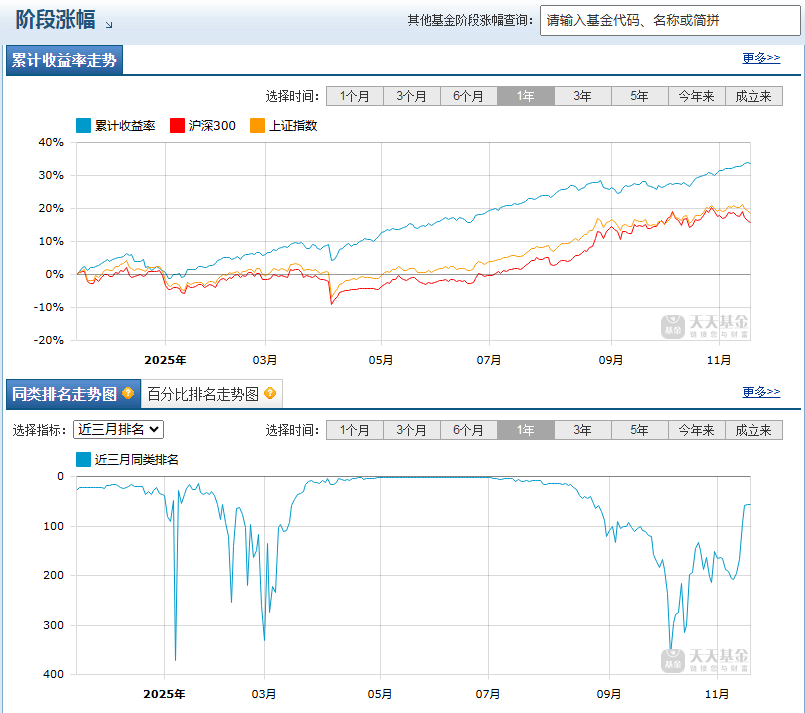The width and height of the screenshot is (805, 713).
Task: Toggle the red 沪深300 legend swatch
Action: 177,125
